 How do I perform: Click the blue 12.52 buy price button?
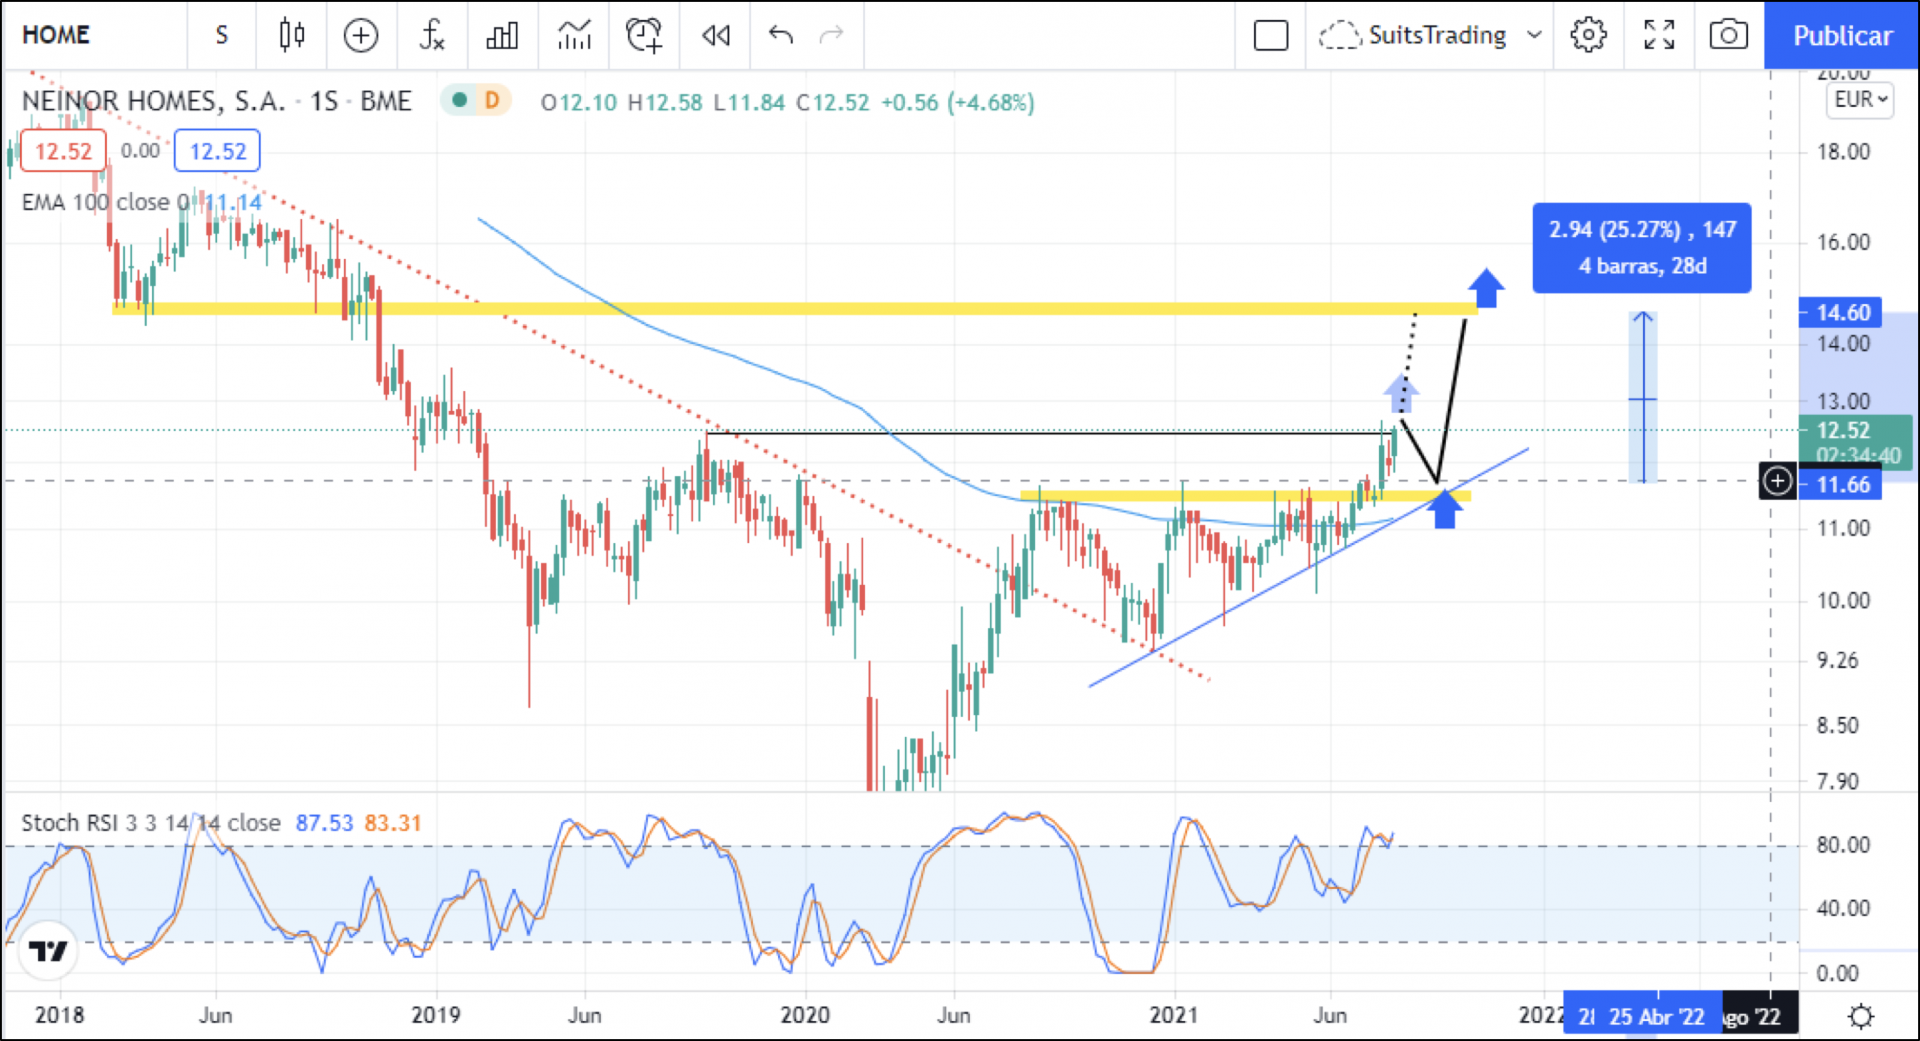(x=217, y=152)
